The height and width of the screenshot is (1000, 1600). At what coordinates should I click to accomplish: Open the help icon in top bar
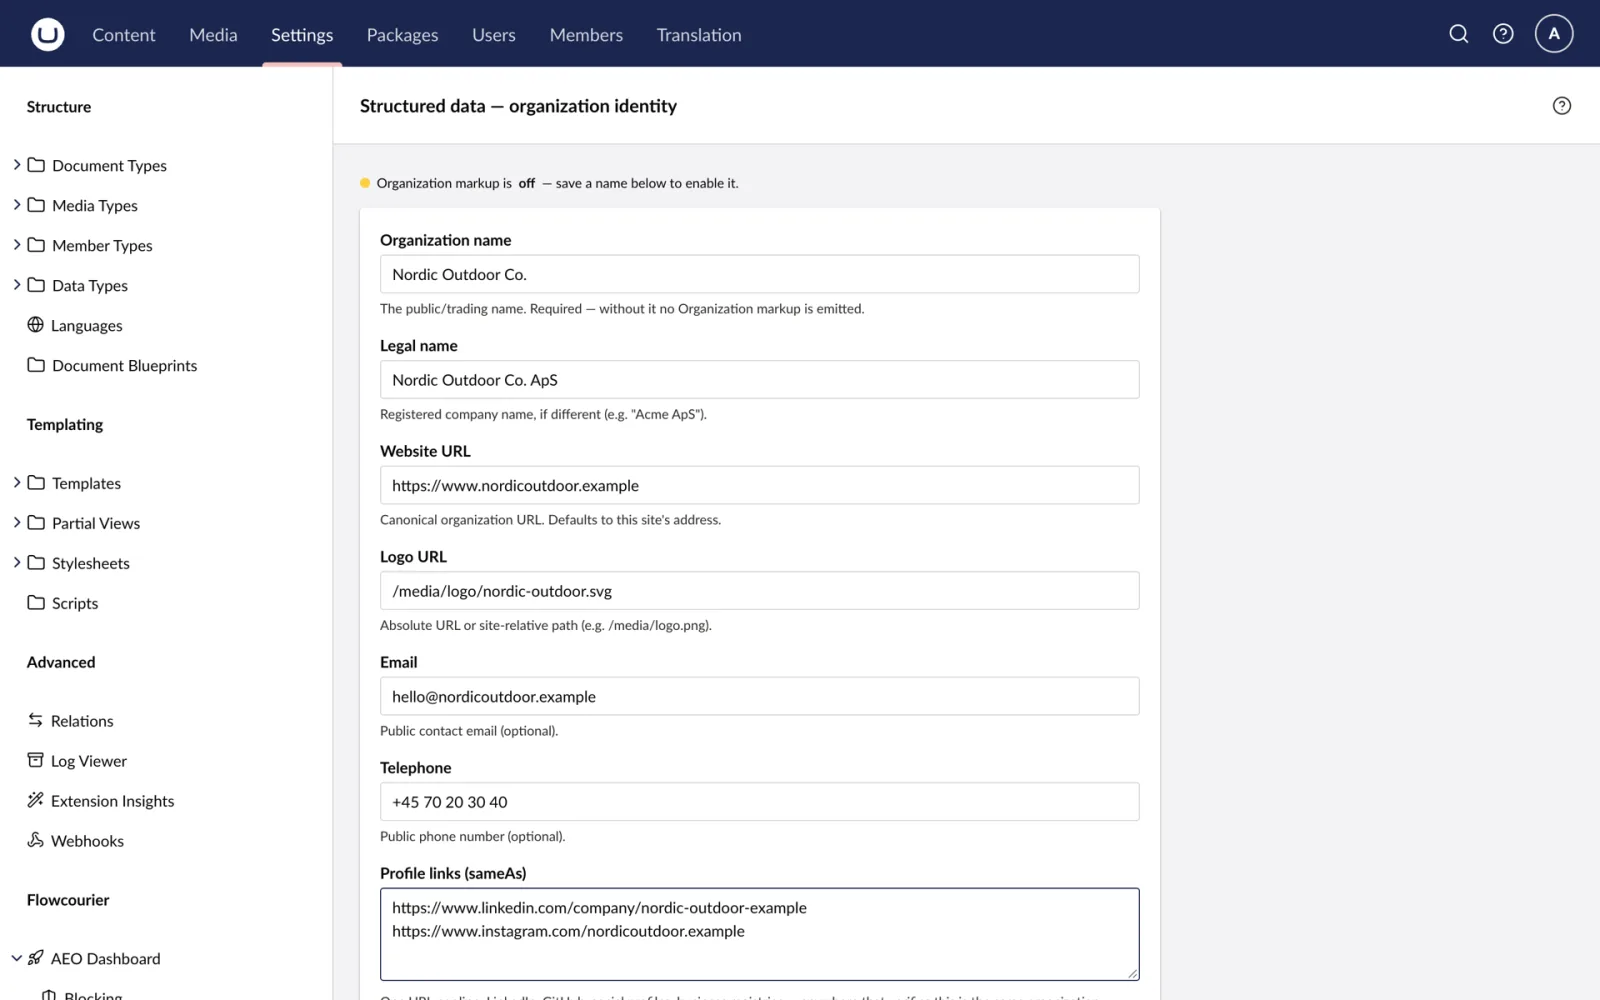[1503, 34]
